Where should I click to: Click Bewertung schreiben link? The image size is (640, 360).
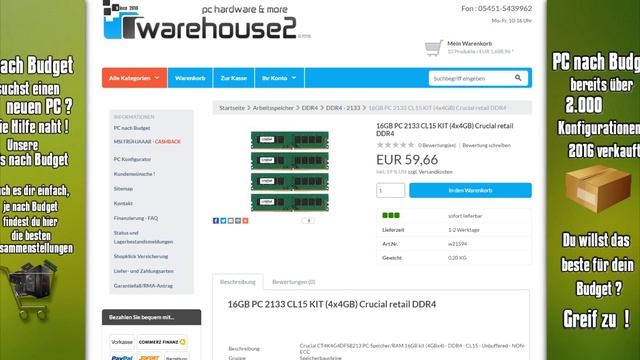[487, 145]
